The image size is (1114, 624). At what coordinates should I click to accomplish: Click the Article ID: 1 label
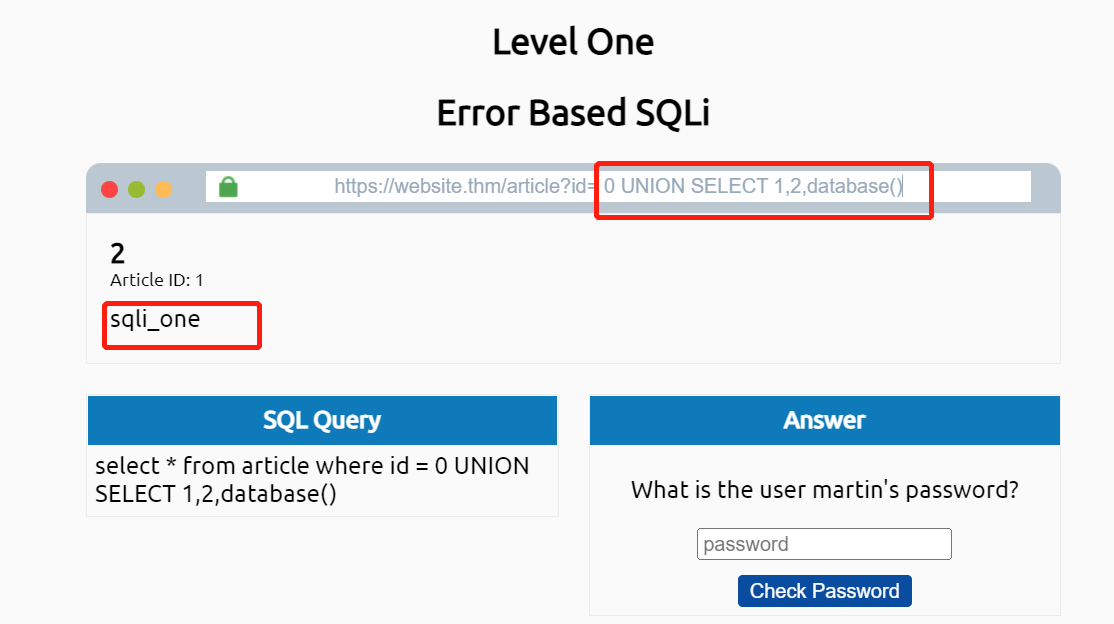pos(157,280)
